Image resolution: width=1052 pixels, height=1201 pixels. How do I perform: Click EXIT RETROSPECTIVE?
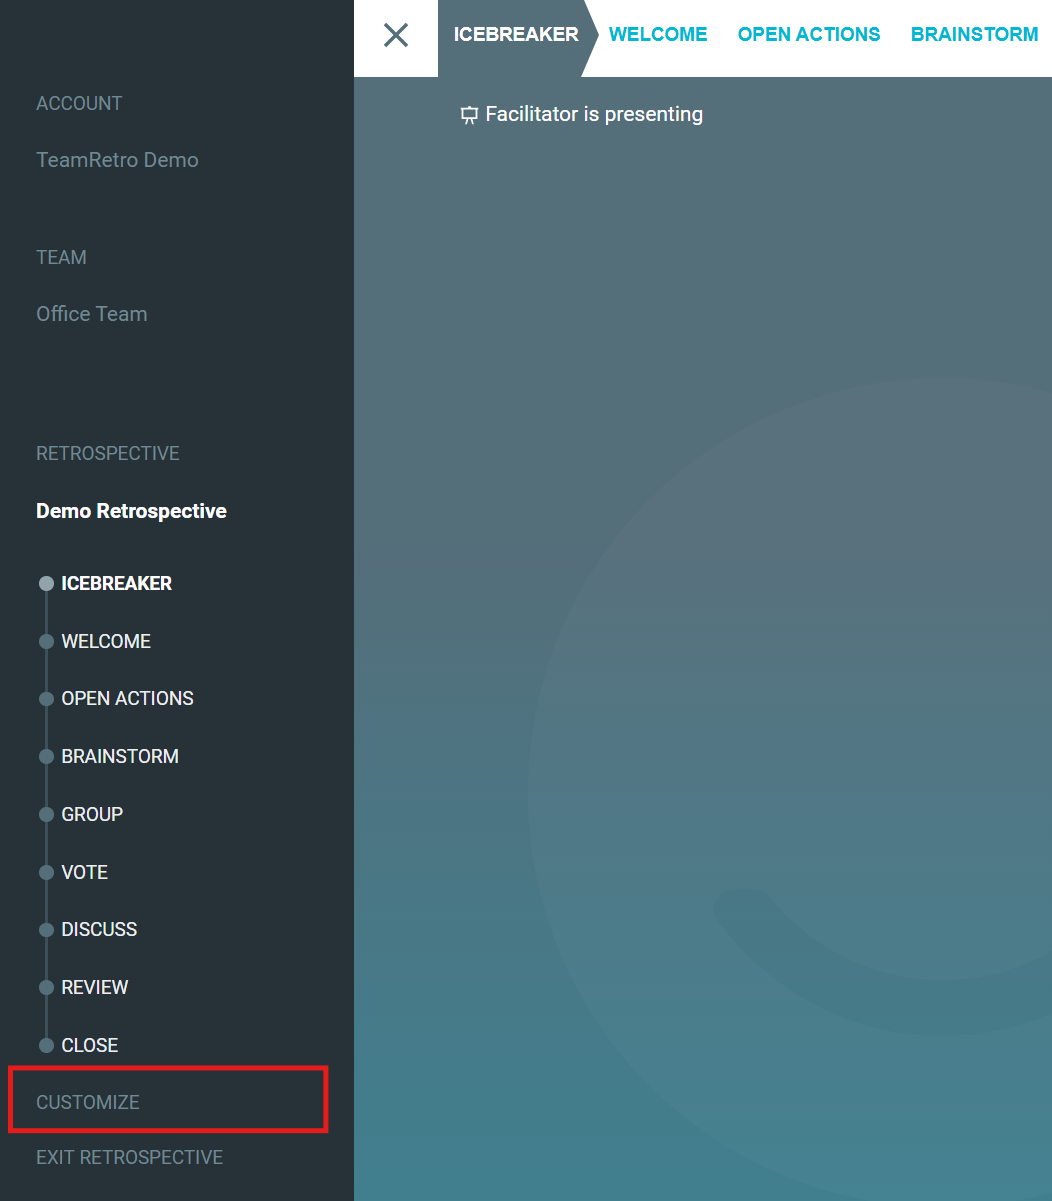click(129, 1157)
